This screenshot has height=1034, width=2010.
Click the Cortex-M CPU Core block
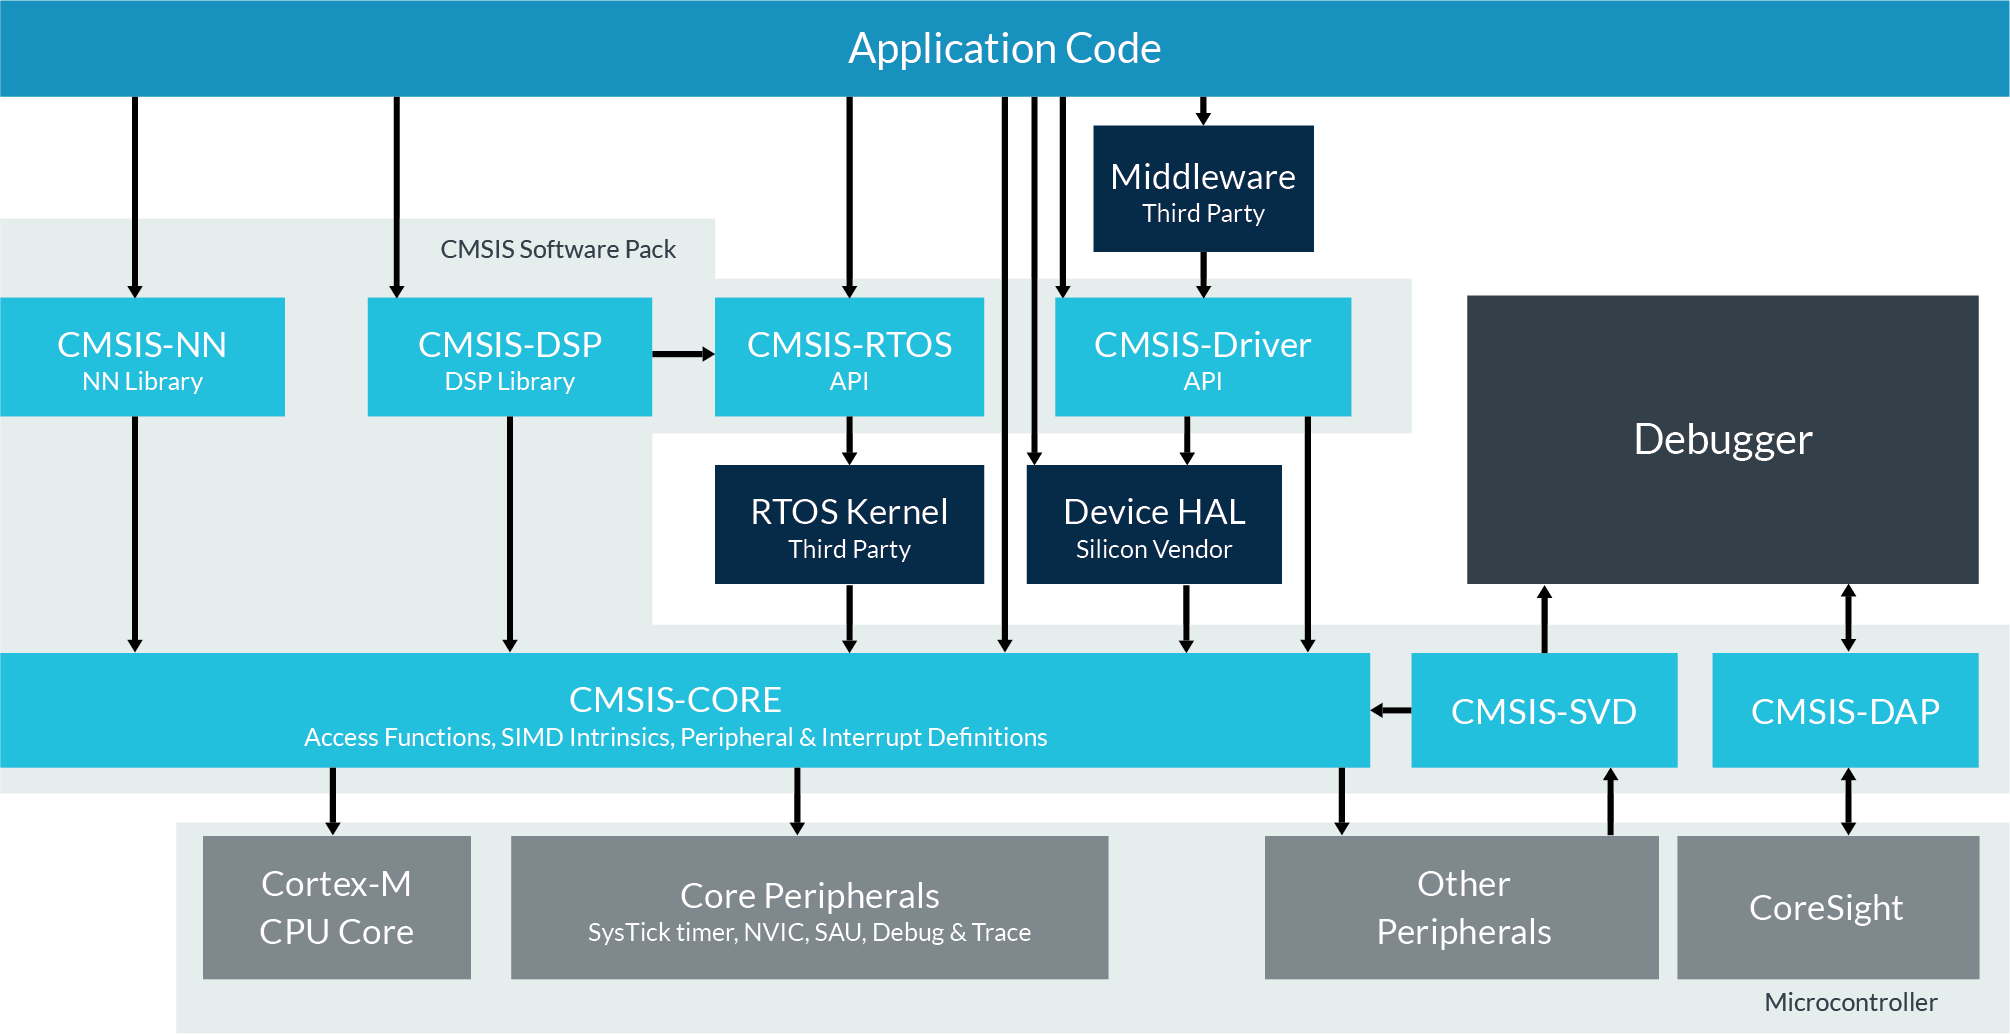tap(336, 907)
